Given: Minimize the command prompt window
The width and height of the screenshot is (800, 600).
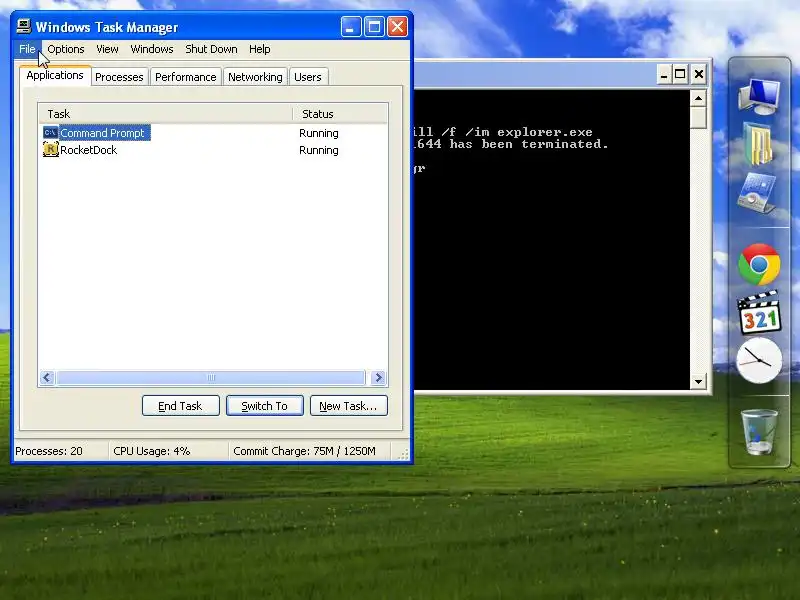Looking at the screenshot, I should click(x=664, y=74).
